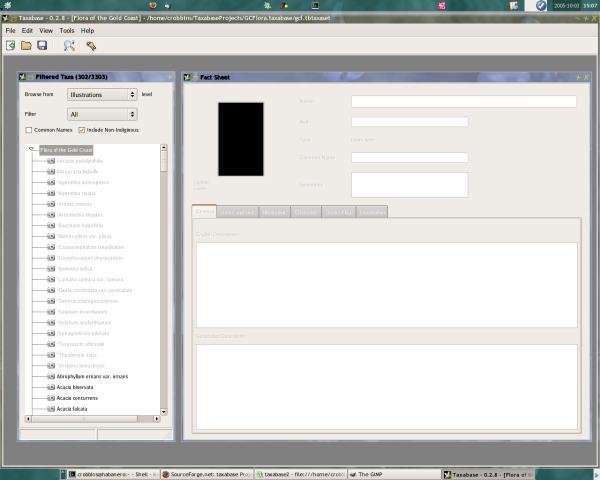The image size is (600, 480).
Task: Click the green arrow page toolbar icon
Action: coord(11,46)
